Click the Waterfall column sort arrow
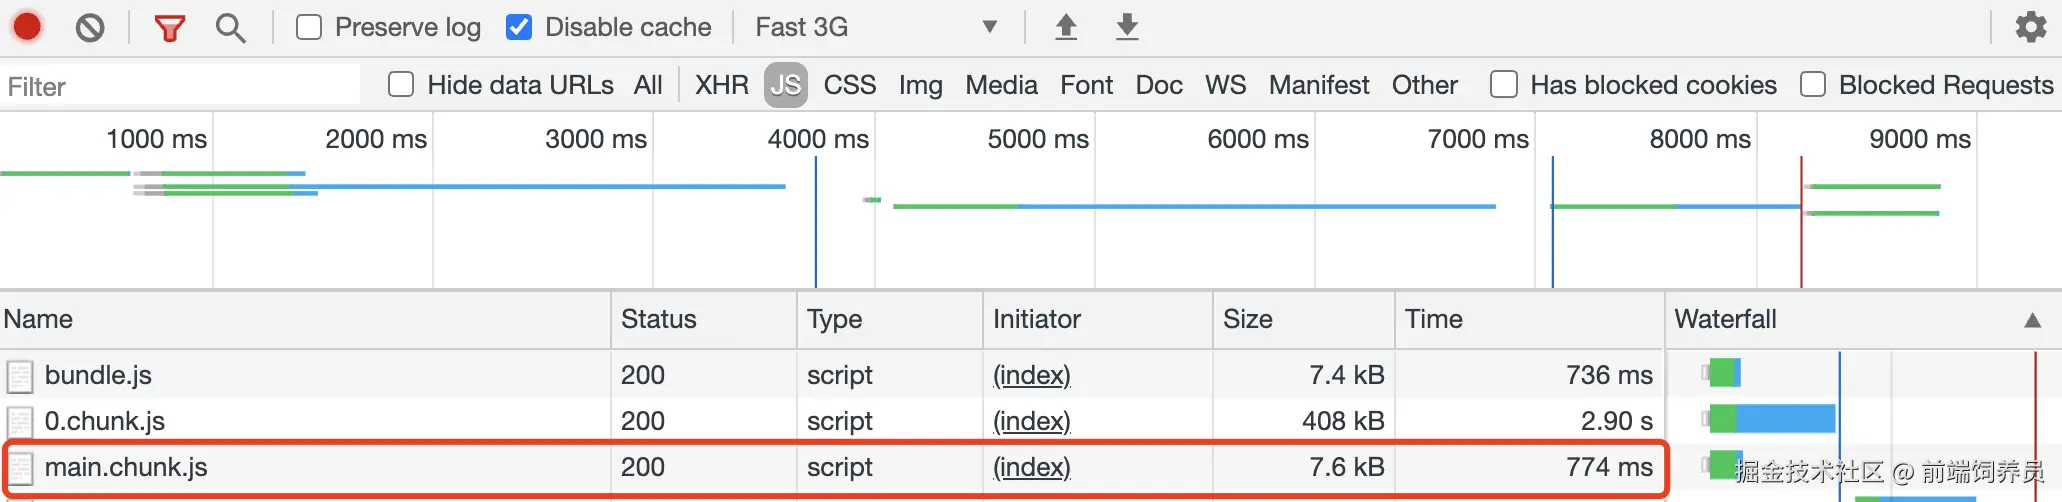The width and height of the screenshot is (2062, 502). 2032,320
